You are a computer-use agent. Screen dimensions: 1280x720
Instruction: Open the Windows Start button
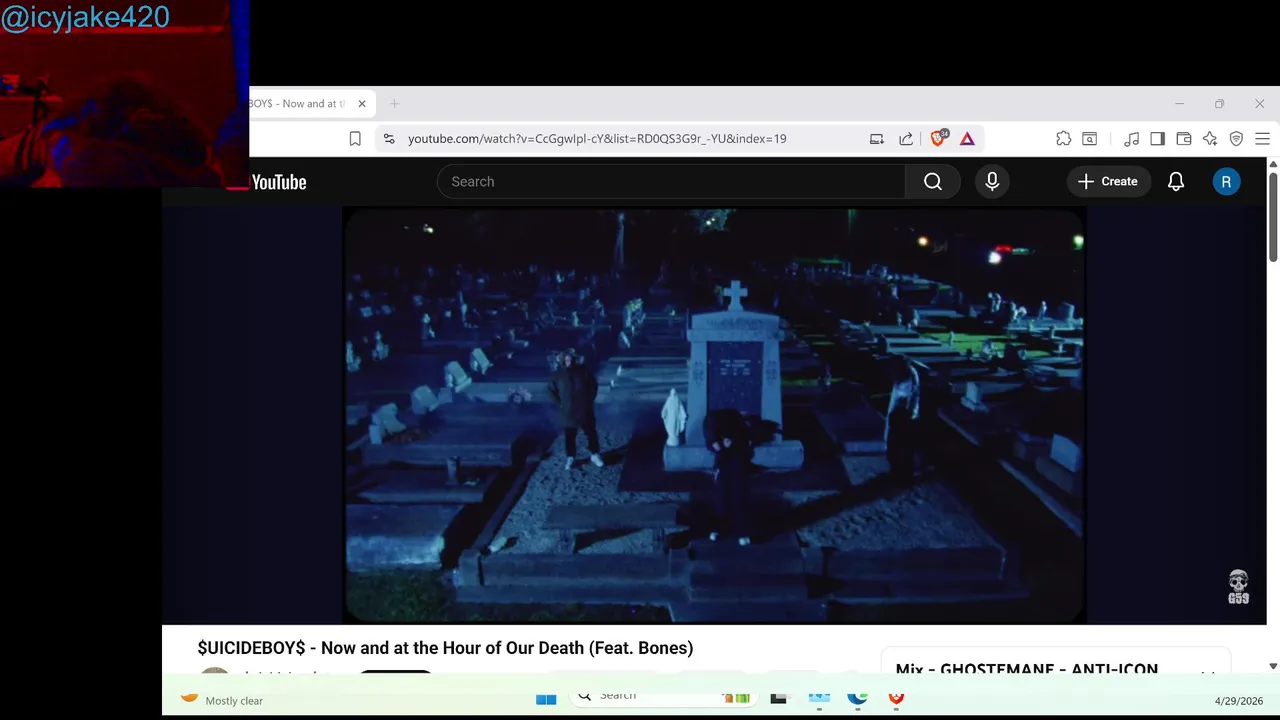[546, 699]
